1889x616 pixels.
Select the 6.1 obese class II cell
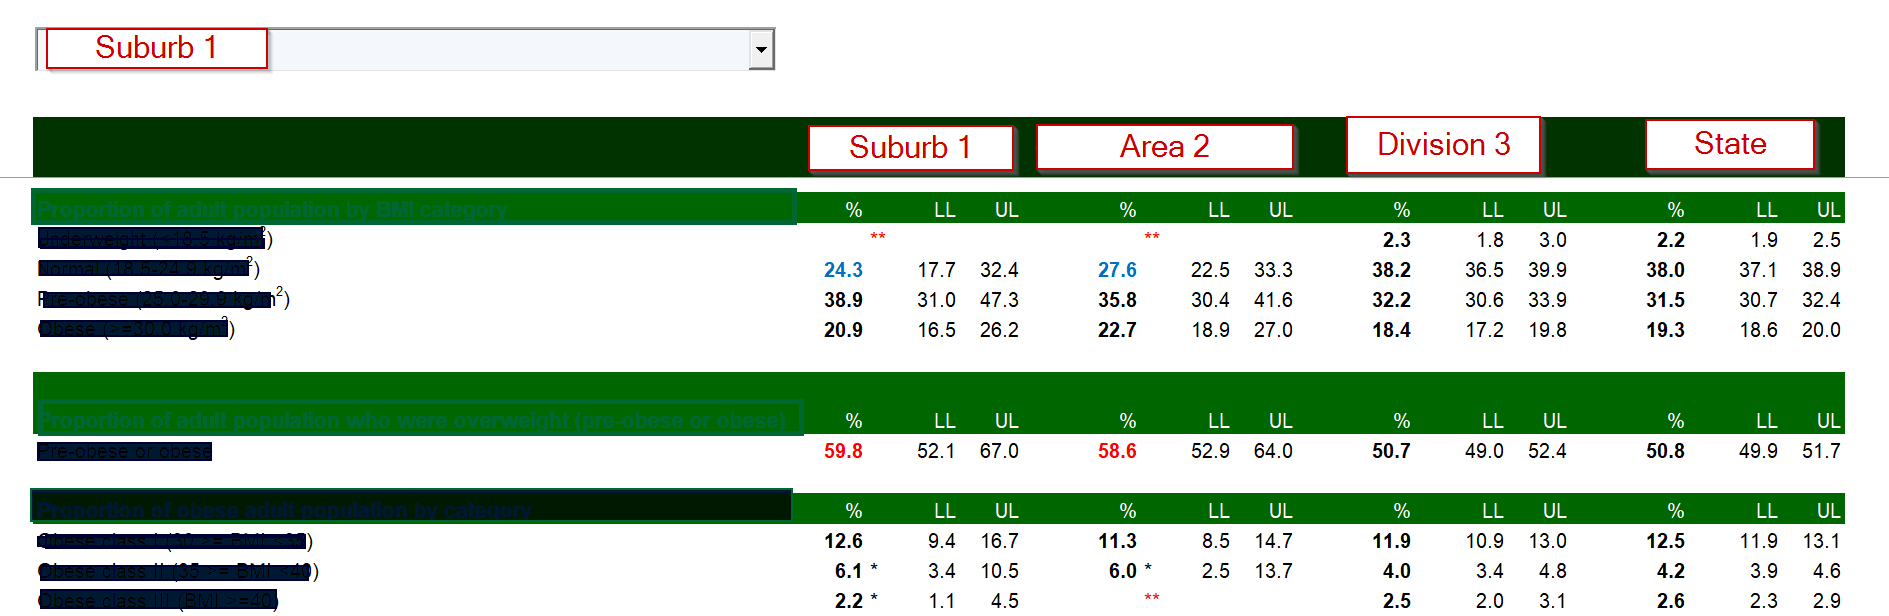tap(848, 571)
